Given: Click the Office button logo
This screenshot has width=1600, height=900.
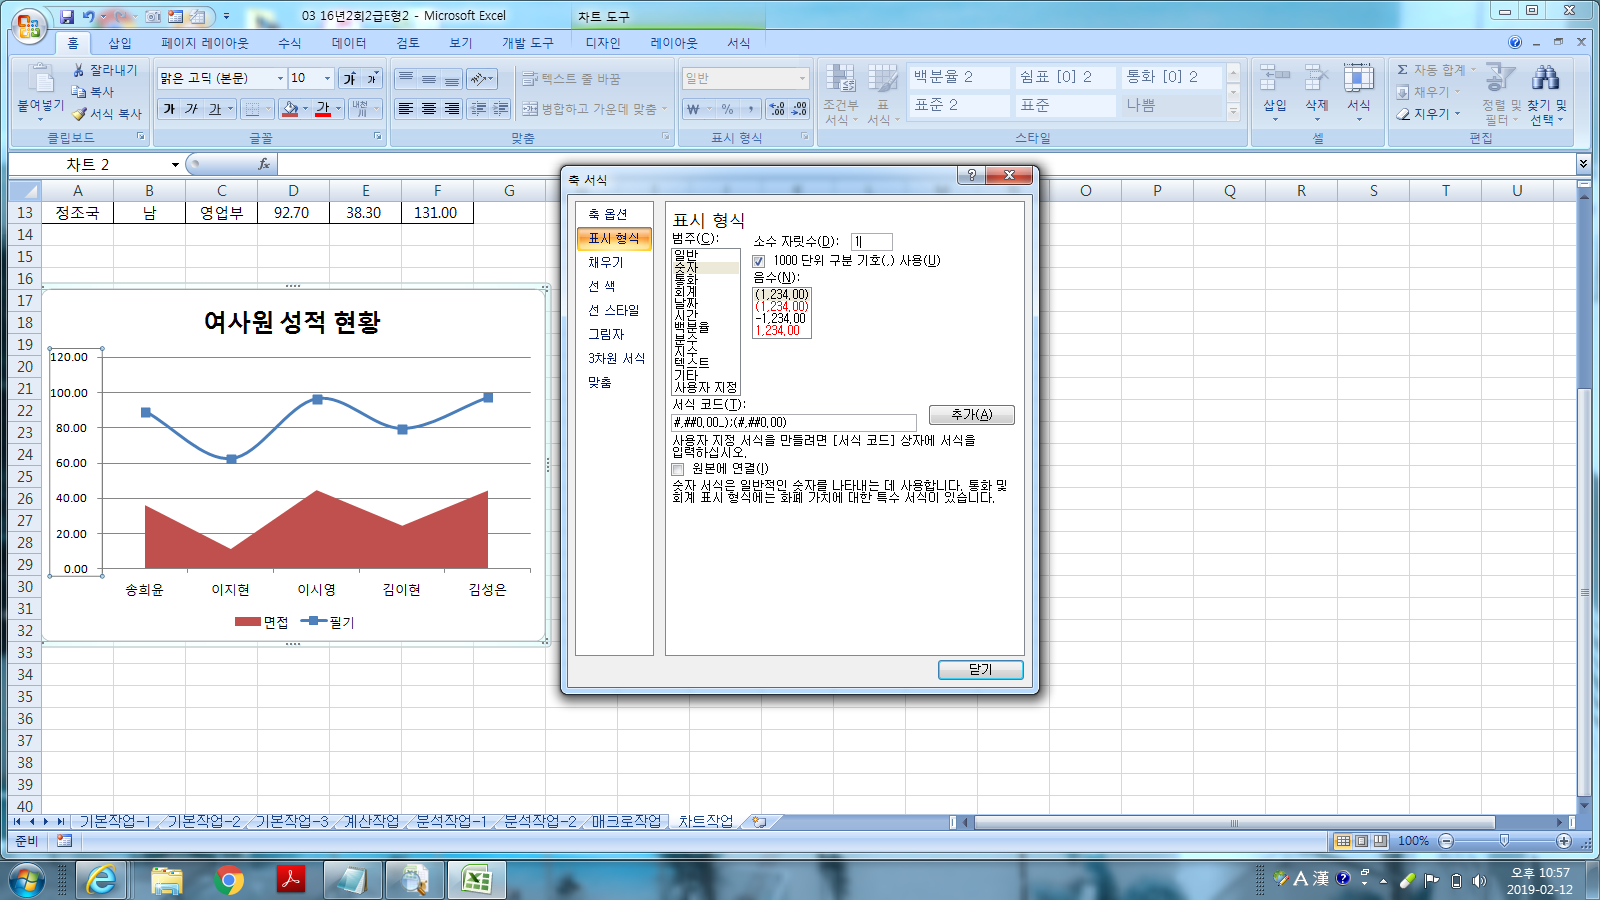Looking at the screenshot, I should pos(29,25).
